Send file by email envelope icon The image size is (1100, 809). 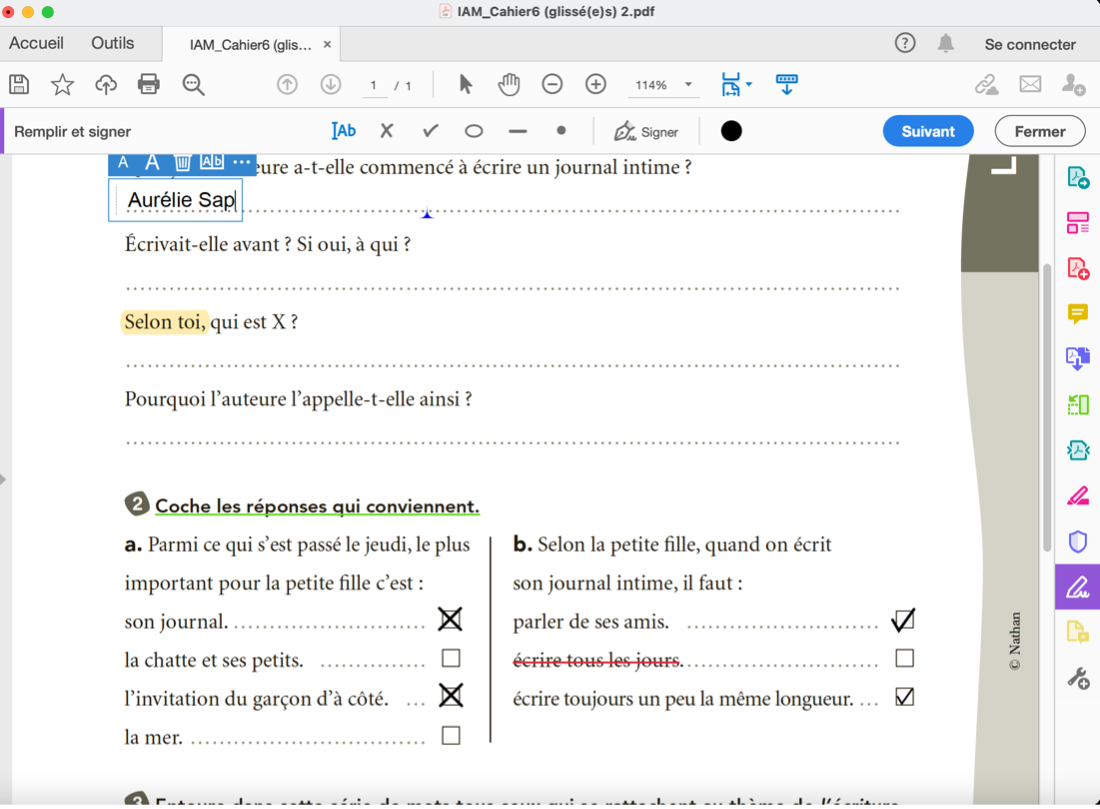[x=1030, y=85]
